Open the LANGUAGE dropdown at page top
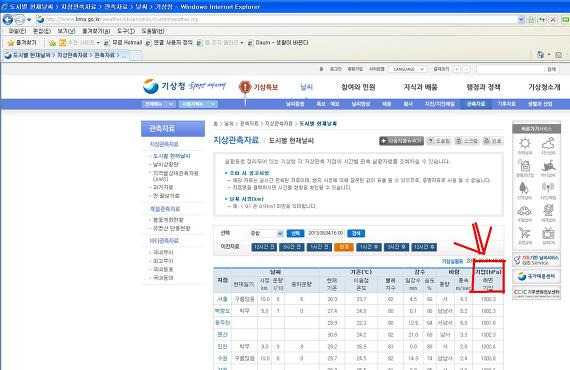The image size is (570, 370). [x=407, y=69]
